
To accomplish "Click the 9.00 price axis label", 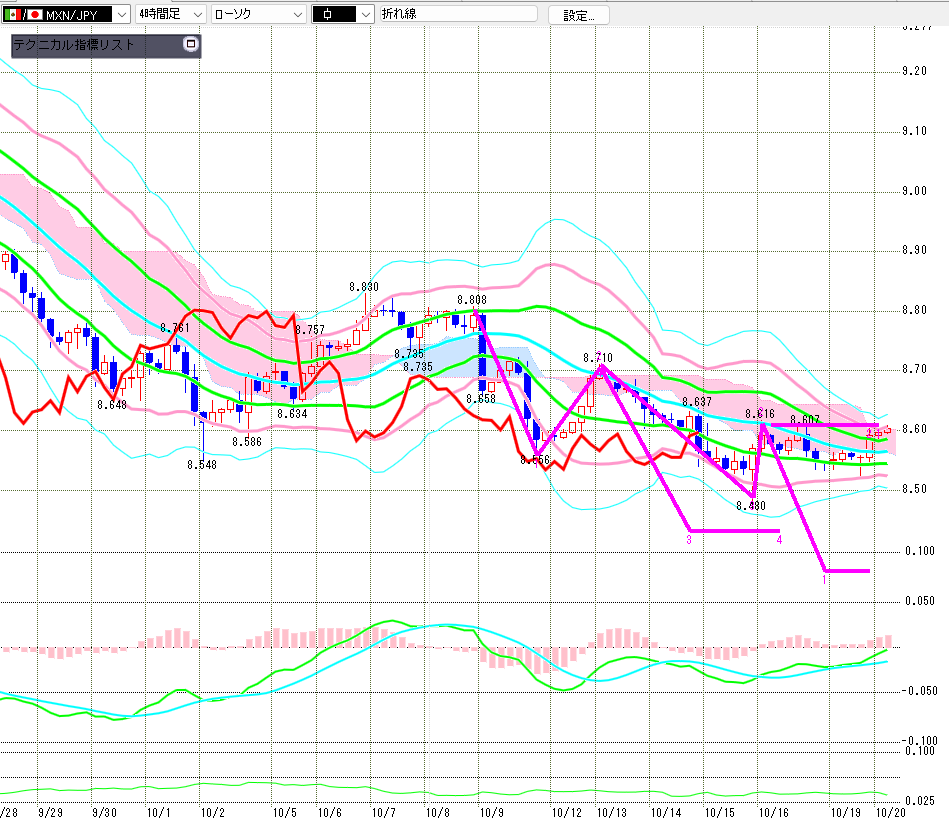I will [x=914, y=191].
